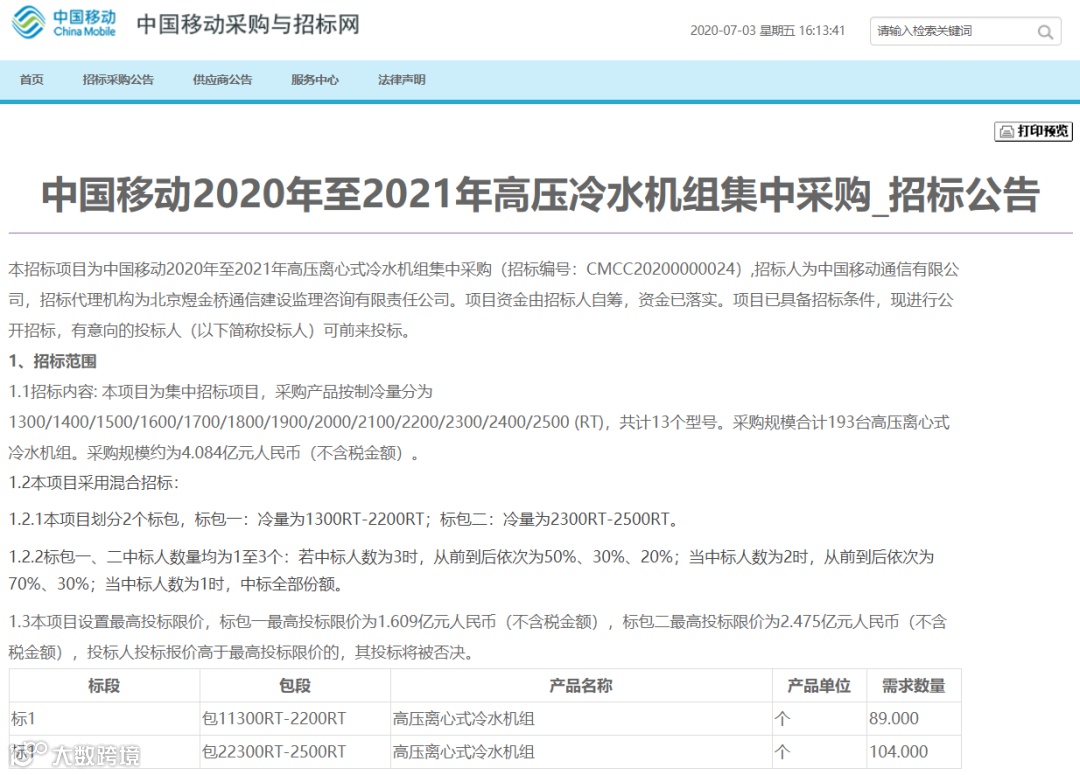This screenshot has width=1080, height=775.
Task: Open the 招标采购公告 menu item
Action: (118, 80)
